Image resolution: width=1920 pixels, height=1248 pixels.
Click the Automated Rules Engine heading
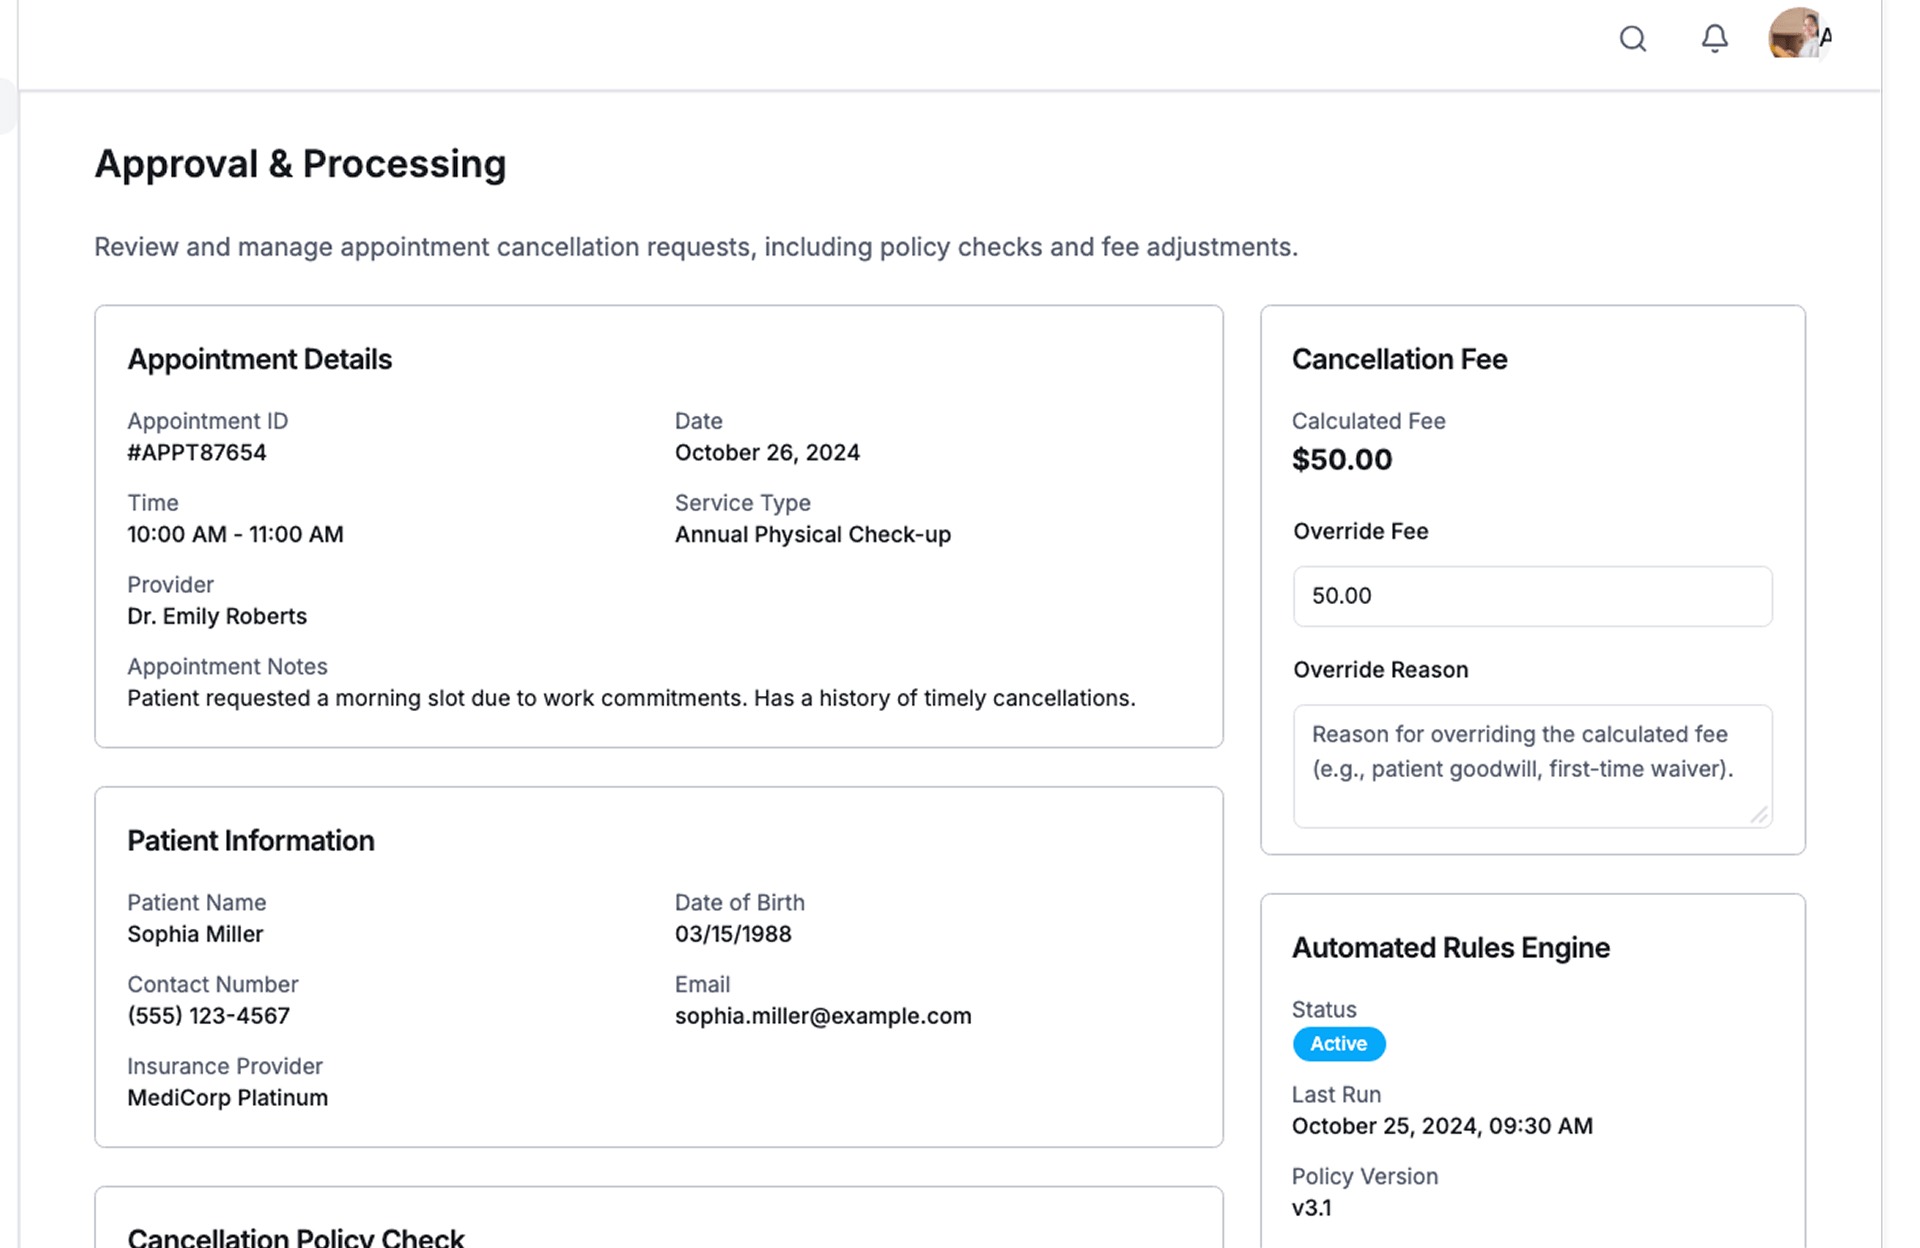[1450, 948]
